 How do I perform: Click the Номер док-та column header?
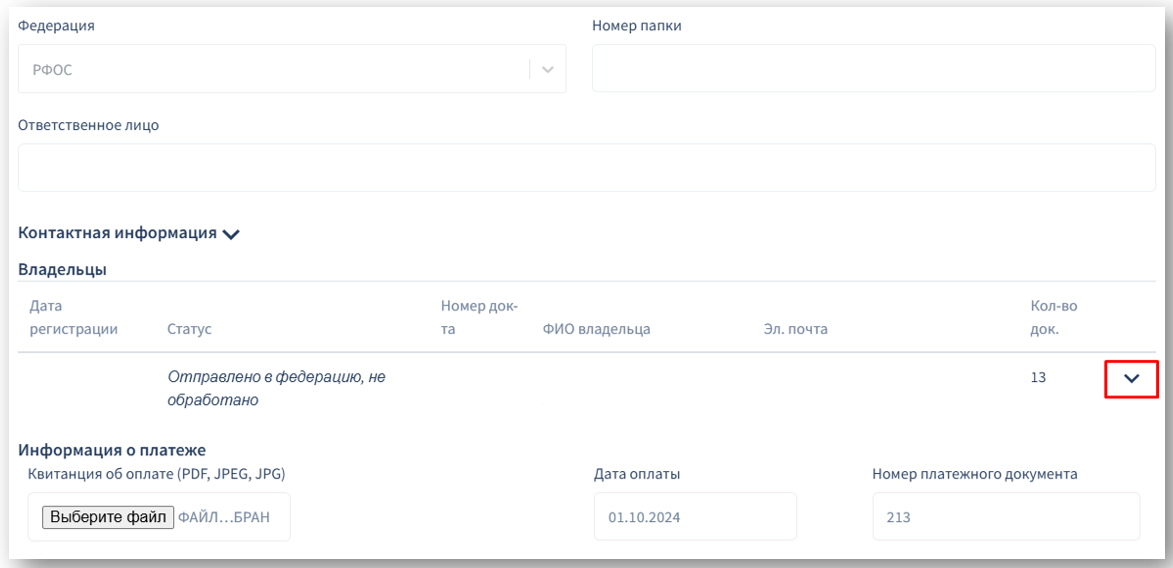coord(478,317)
